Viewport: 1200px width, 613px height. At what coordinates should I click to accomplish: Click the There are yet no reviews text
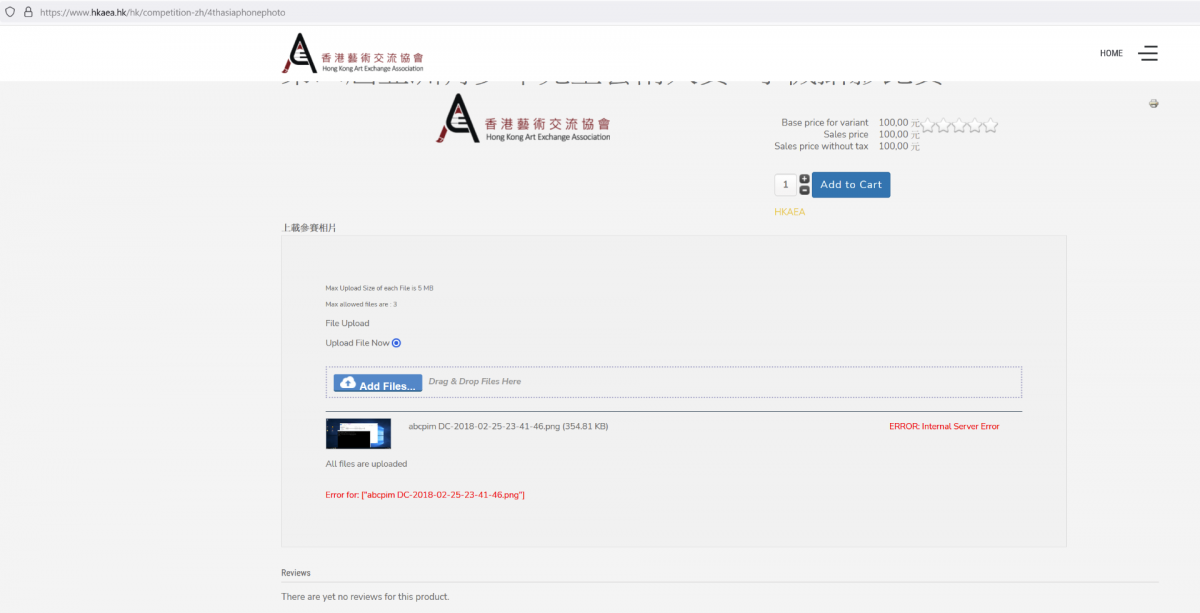coord(365,597)
